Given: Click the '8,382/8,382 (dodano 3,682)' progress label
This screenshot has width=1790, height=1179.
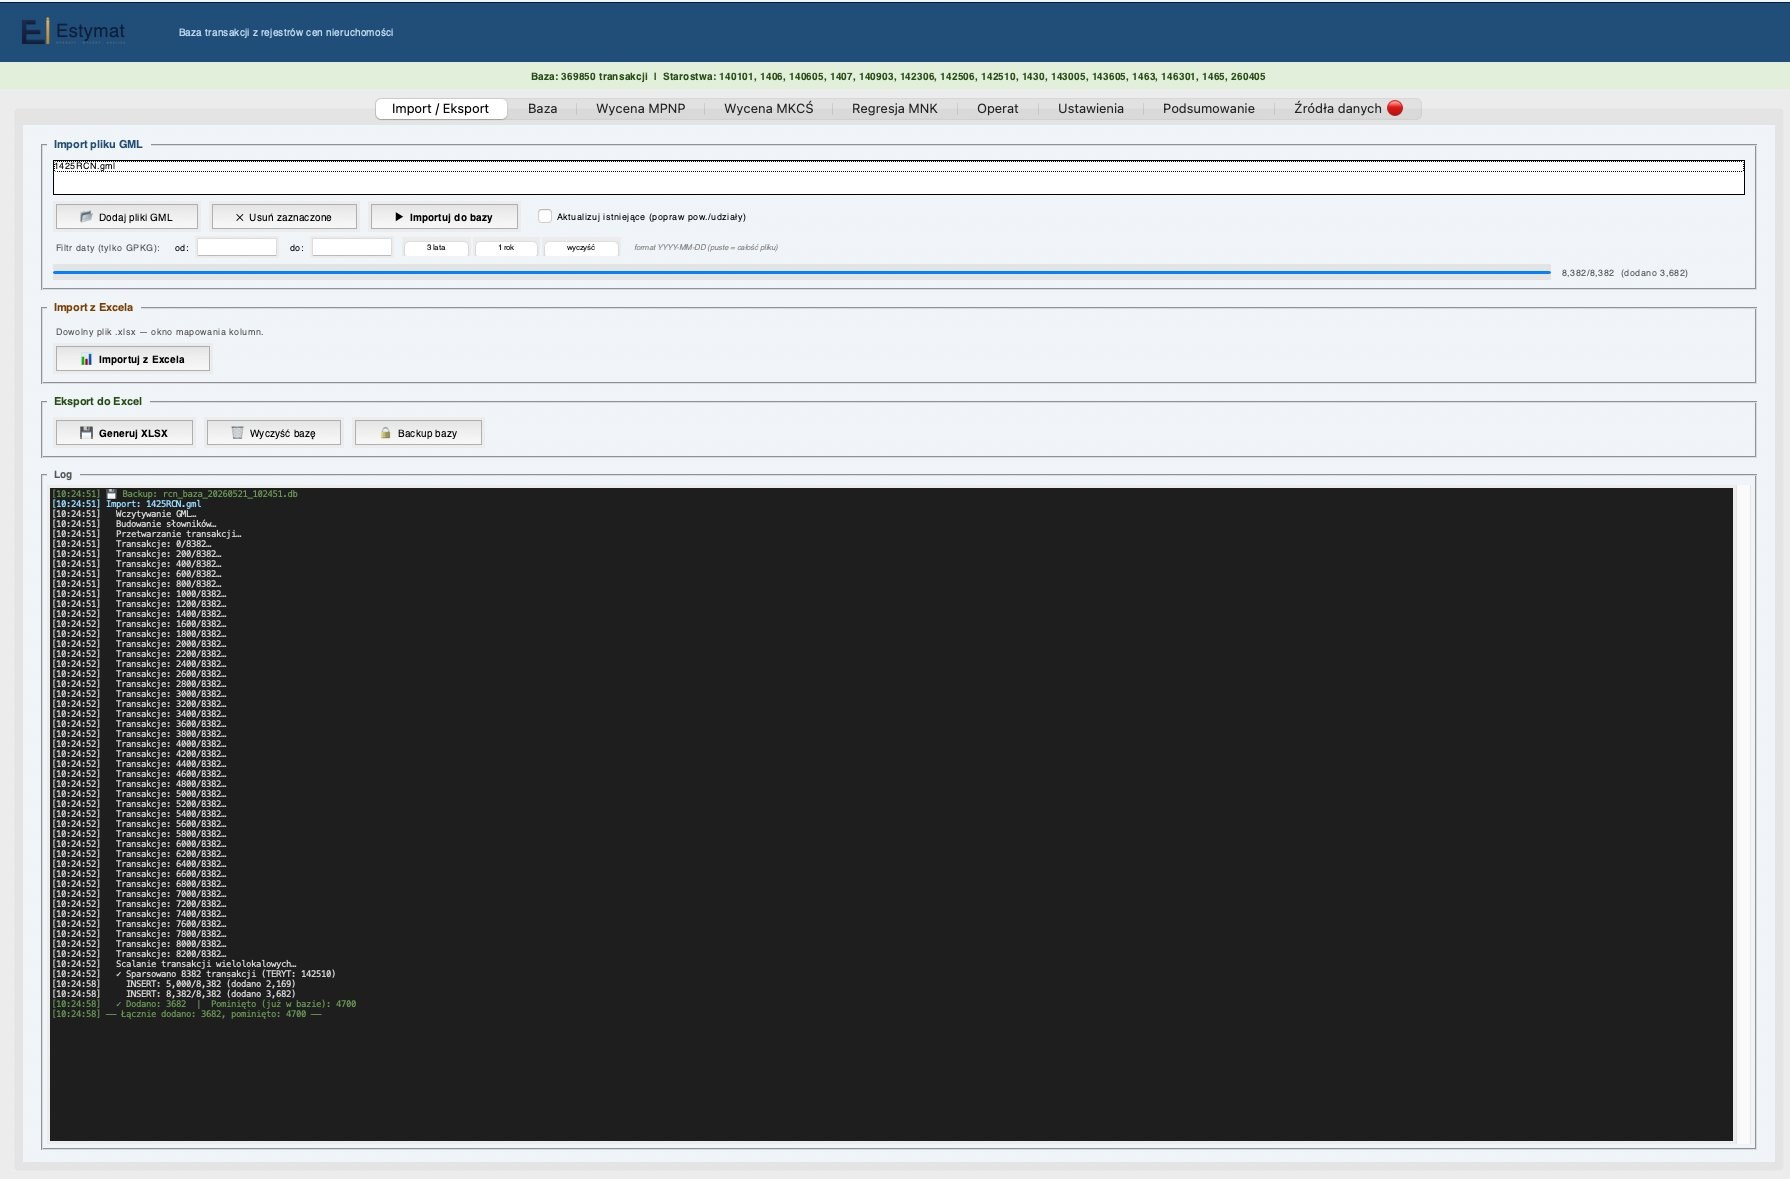Looking at the screenshot, I should (x=1624, y=273).
